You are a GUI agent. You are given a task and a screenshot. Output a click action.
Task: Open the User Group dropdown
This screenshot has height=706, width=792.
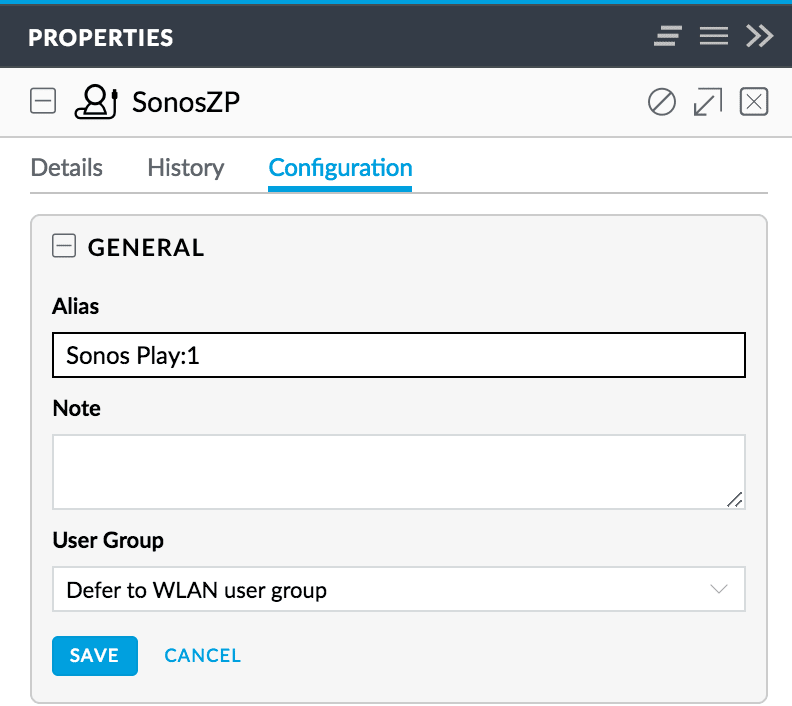coord(399,589)
